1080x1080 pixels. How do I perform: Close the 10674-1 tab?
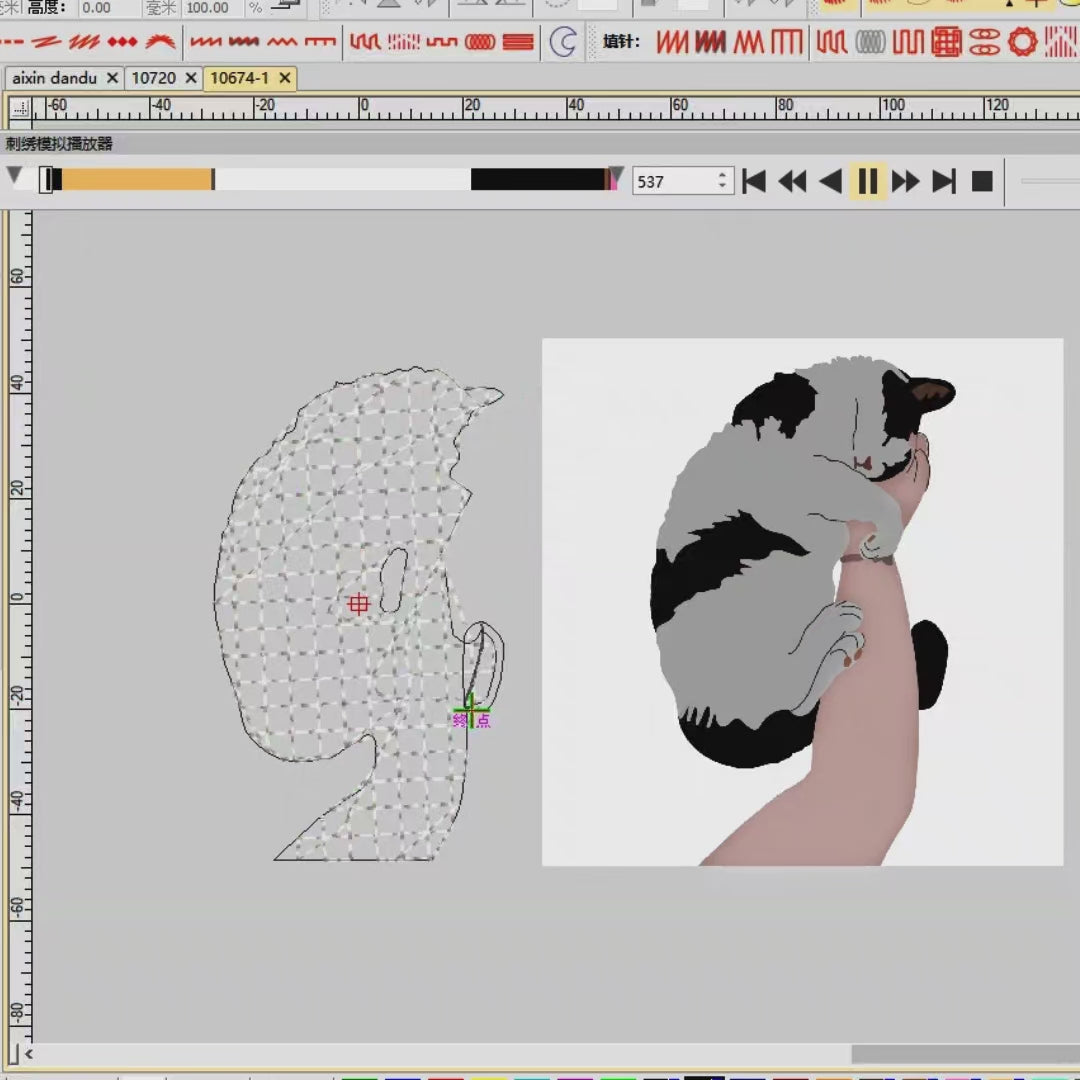click(285, 78)
